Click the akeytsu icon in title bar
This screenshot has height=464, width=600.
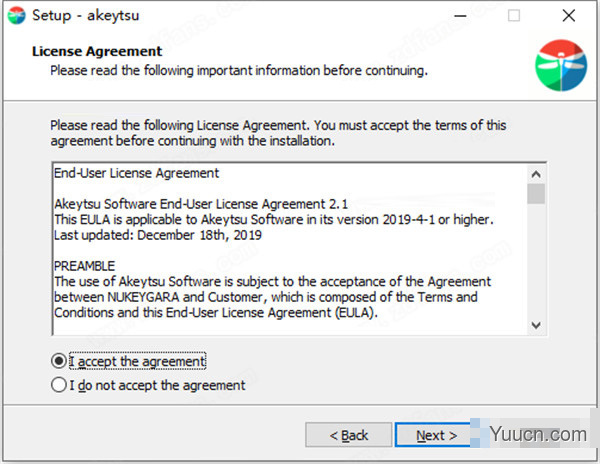(15, 16)
